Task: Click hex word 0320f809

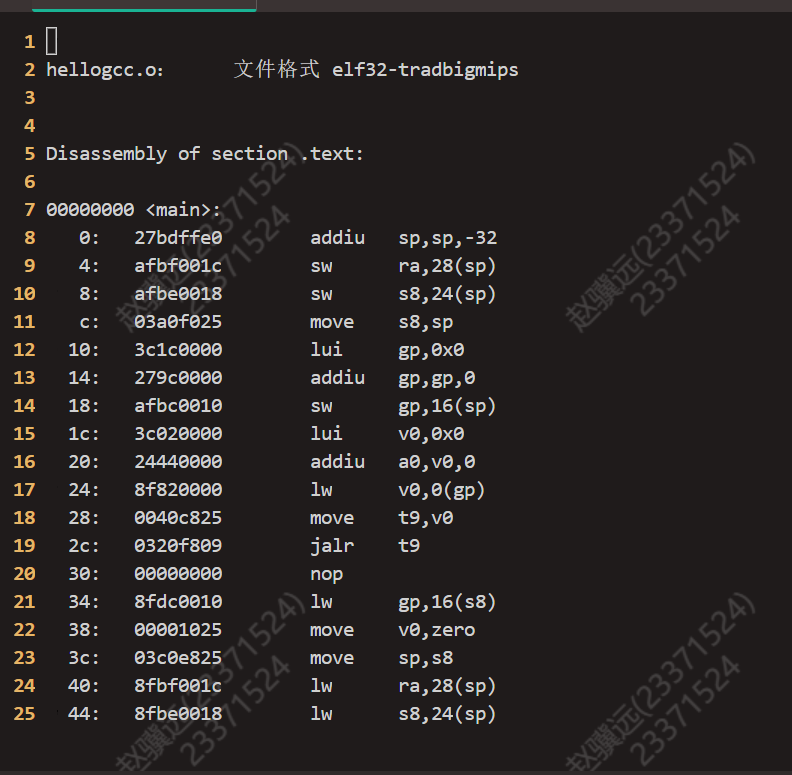Action: [x=178, y=546]
